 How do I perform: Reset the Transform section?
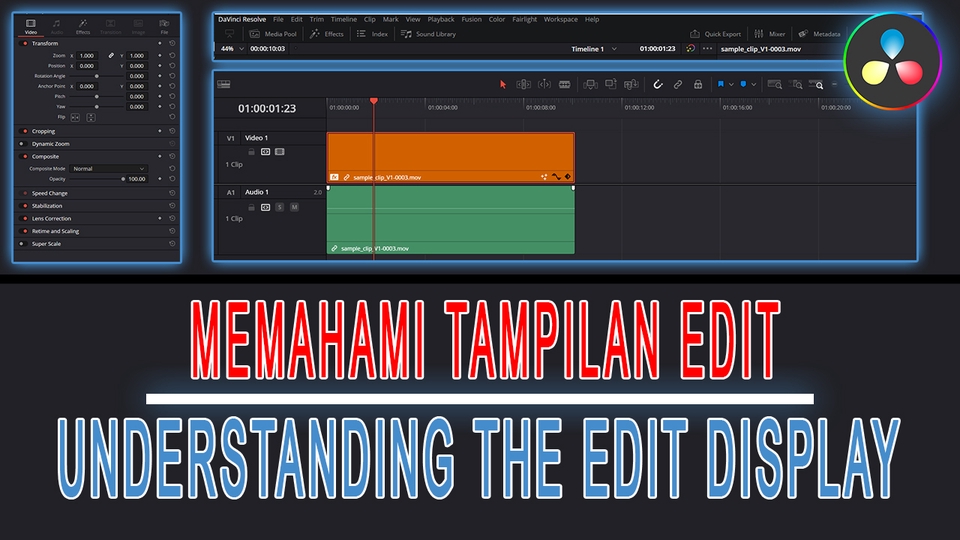click(172, 43)
